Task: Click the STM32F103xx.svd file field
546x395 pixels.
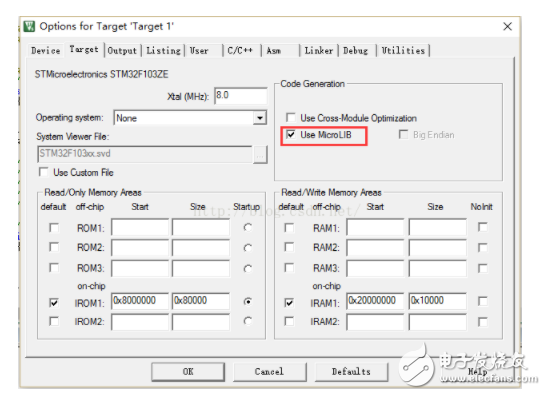Action: tap(145, 154)
